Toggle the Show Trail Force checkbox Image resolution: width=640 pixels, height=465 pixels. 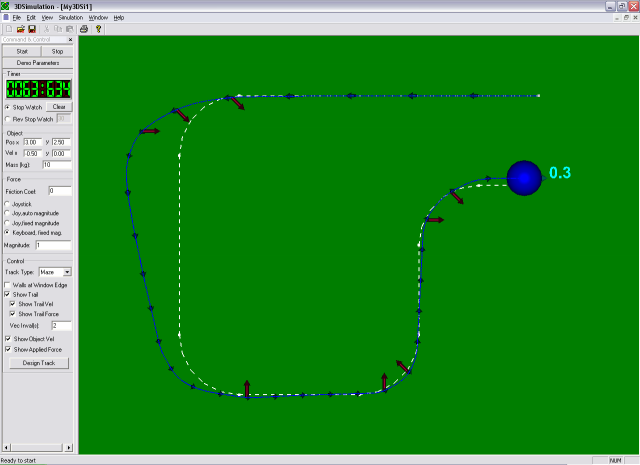(13, 314)
